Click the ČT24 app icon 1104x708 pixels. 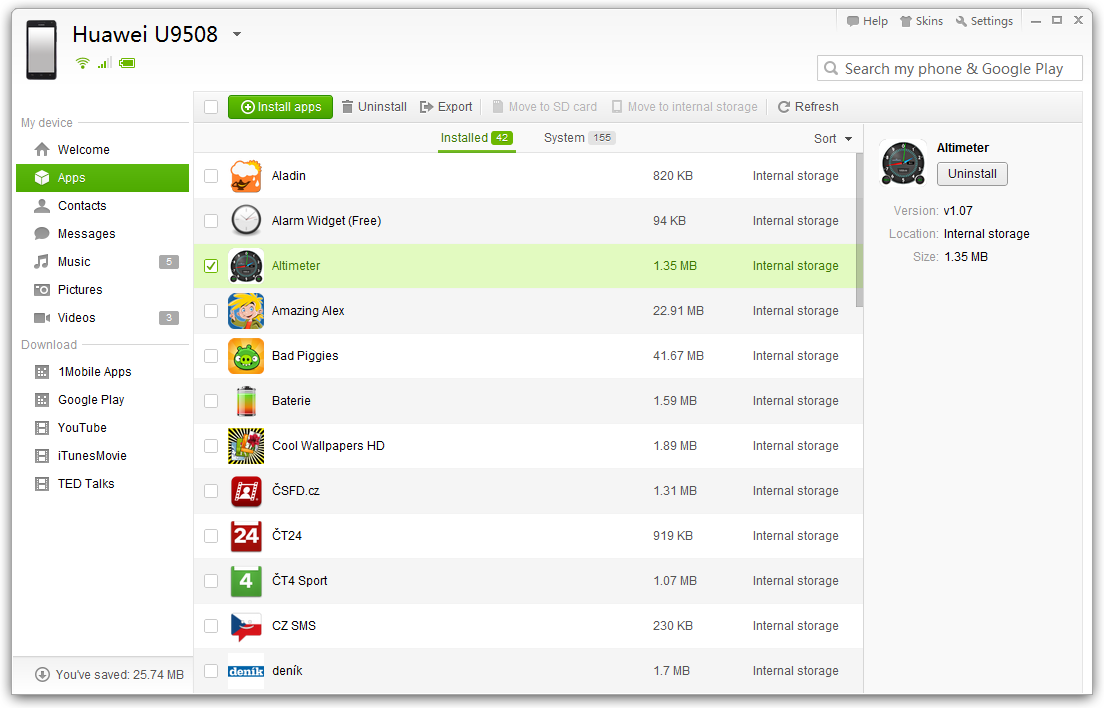point(246,536)
